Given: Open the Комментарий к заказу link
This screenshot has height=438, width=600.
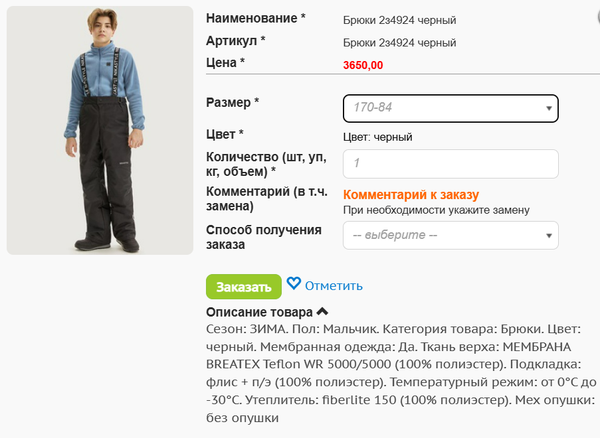Looking at the screenshot, I should click(411, 195).
